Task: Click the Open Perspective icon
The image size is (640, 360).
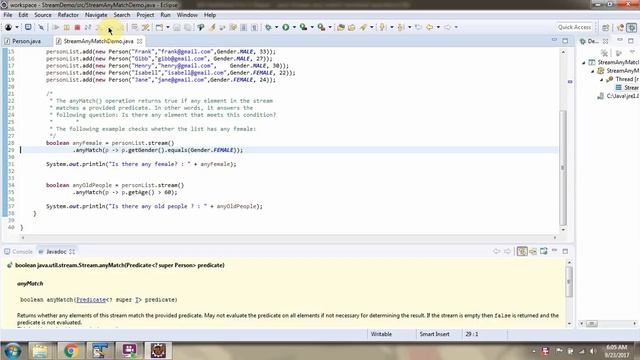Action: 606,27
